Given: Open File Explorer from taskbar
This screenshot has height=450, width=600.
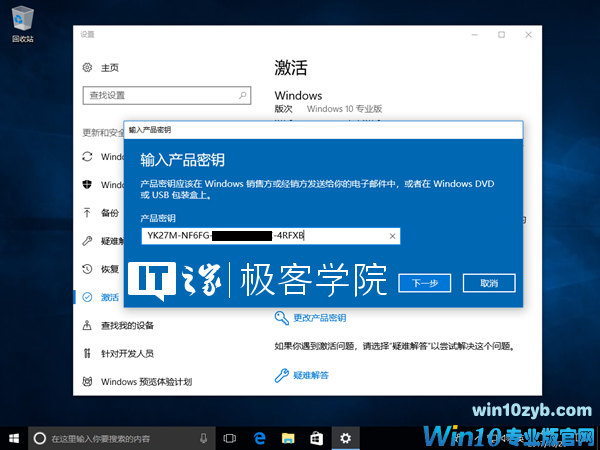Looking at the screenshot, I should click(288, 438).
